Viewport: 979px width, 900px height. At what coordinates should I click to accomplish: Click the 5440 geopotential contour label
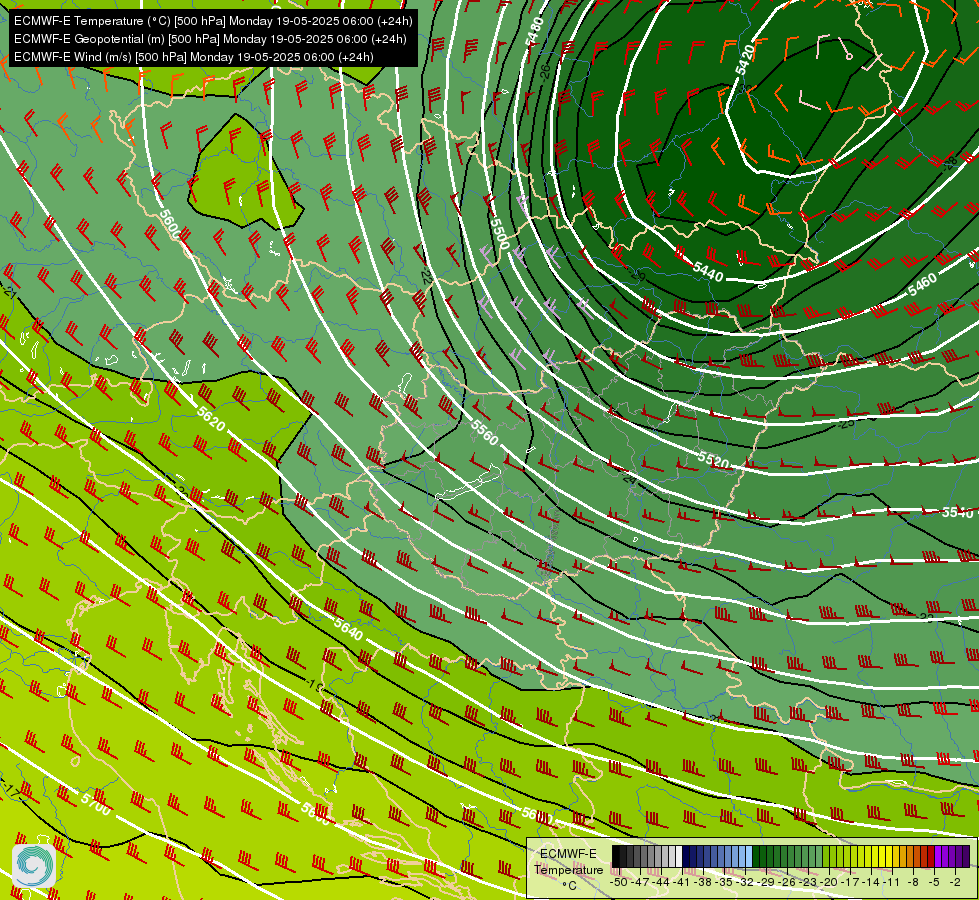click(708, 272)
